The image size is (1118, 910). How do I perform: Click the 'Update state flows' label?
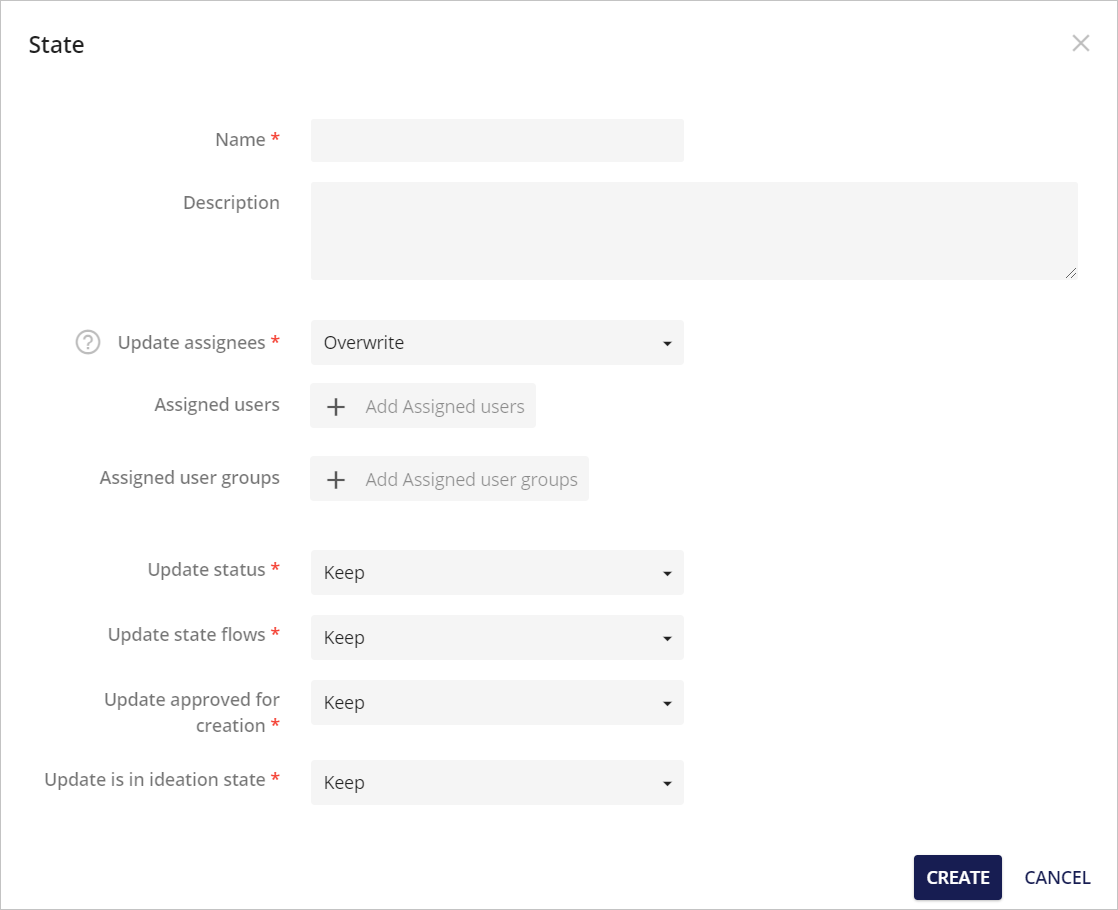[x=186, y=634]
